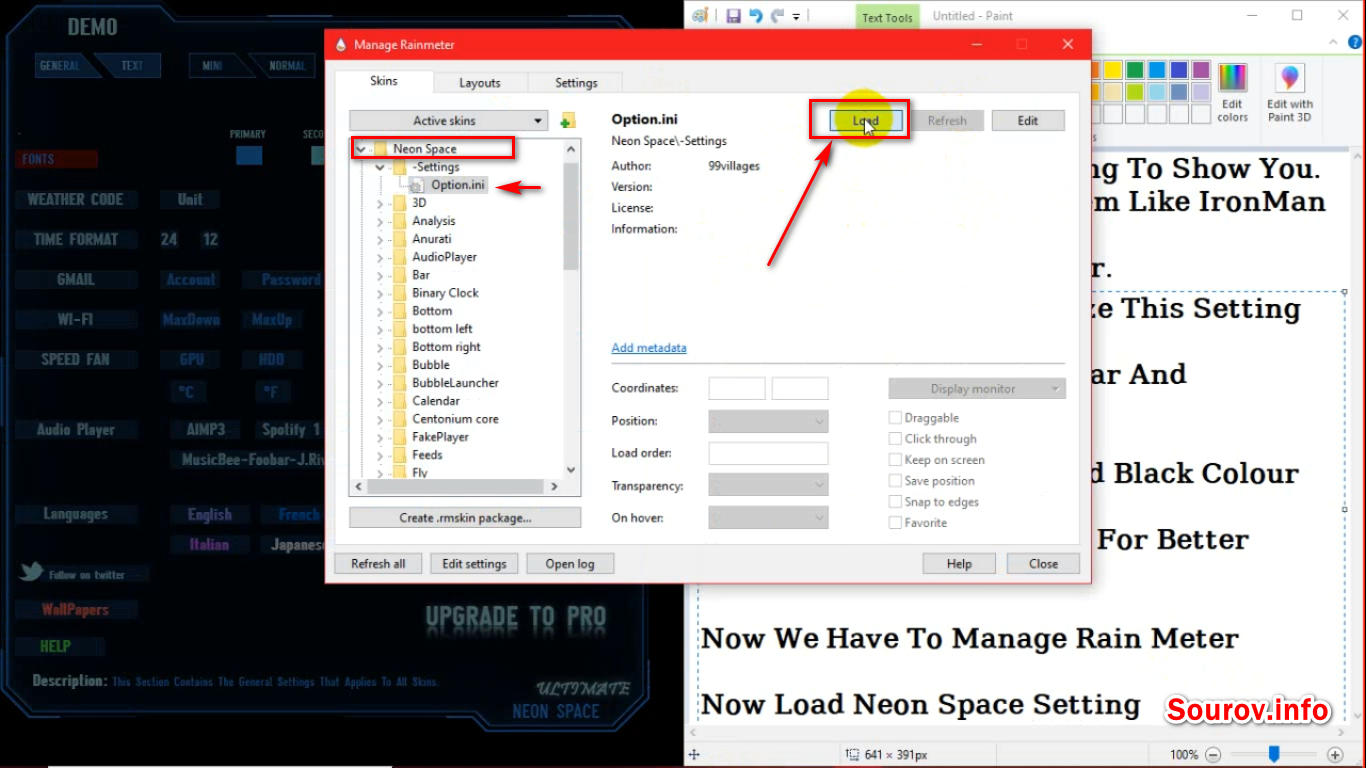Select GENERAL tab in Neon Space panel
This screenshot has width=1366, height=768.
(x=60, y=66)
